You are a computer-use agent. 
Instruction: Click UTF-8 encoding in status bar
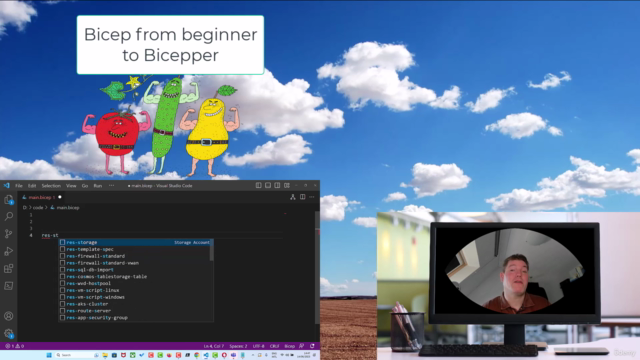[x=258, y=346]
